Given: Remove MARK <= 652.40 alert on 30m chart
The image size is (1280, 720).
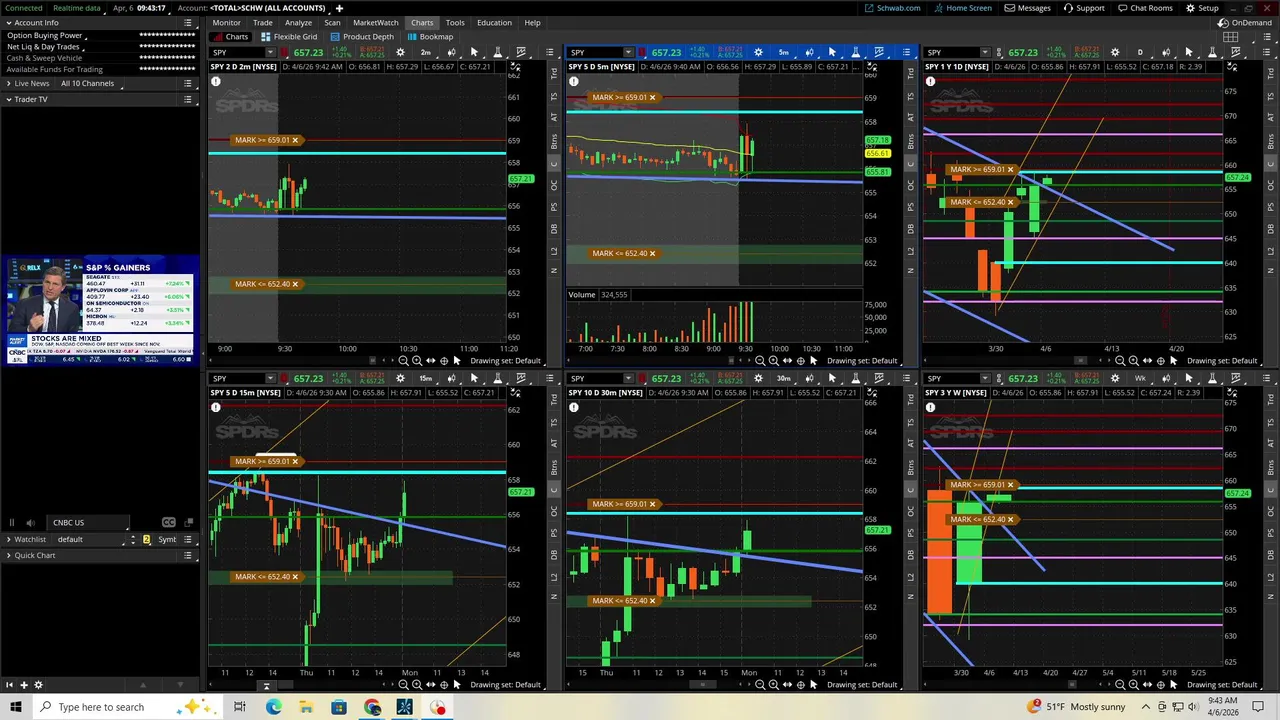Looking at the screenshot, I should [x=653, y=601].
